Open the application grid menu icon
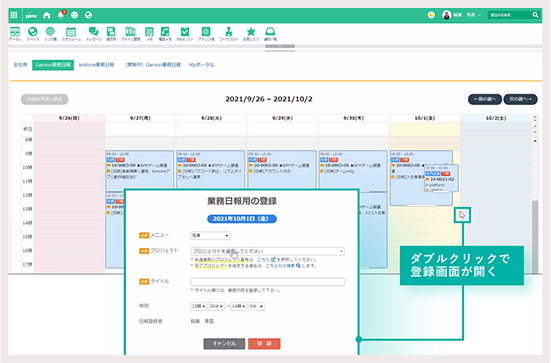 tap(14, 15)
